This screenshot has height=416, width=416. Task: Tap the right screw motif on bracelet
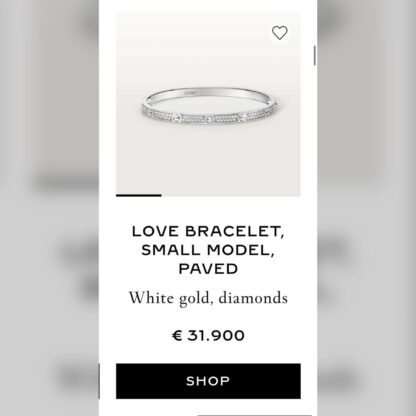(x=242, y=117)
